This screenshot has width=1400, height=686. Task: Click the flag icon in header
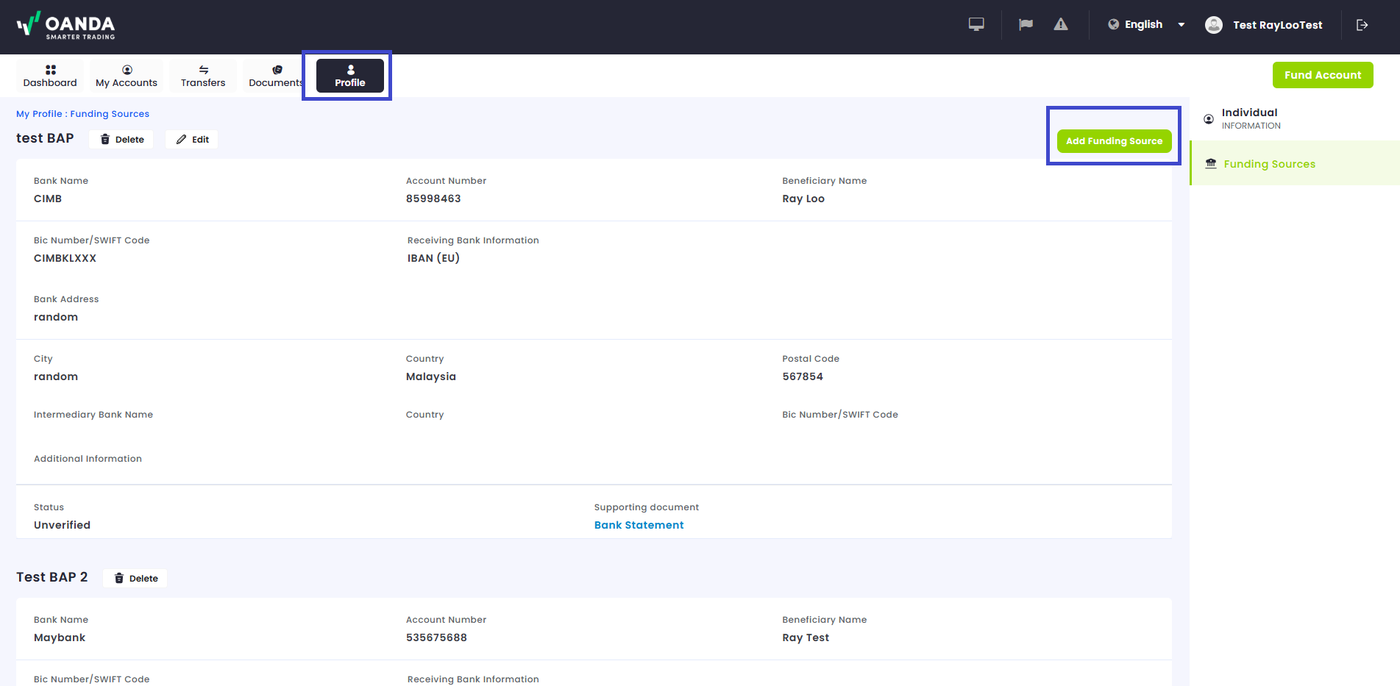[x=1026, y=25]
